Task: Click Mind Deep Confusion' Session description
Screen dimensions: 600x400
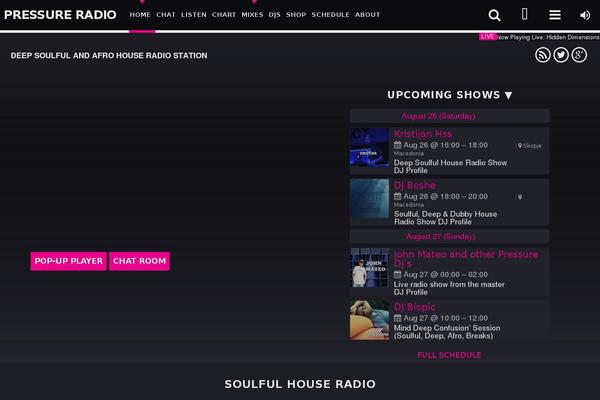Action: pos(447,332)
